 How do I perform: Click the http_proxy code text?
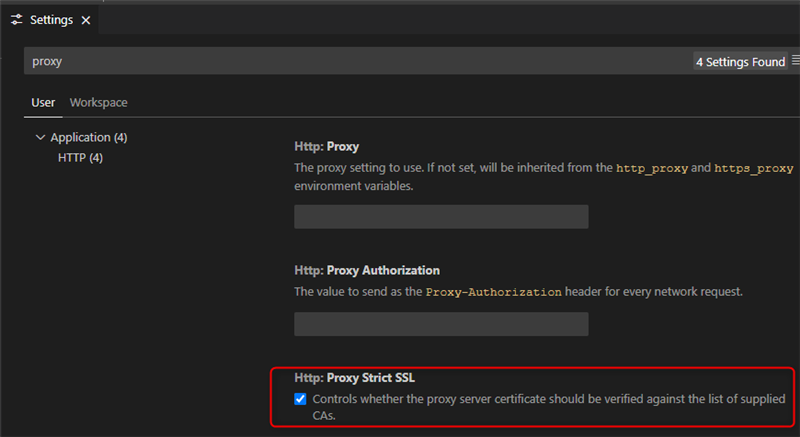652,168
